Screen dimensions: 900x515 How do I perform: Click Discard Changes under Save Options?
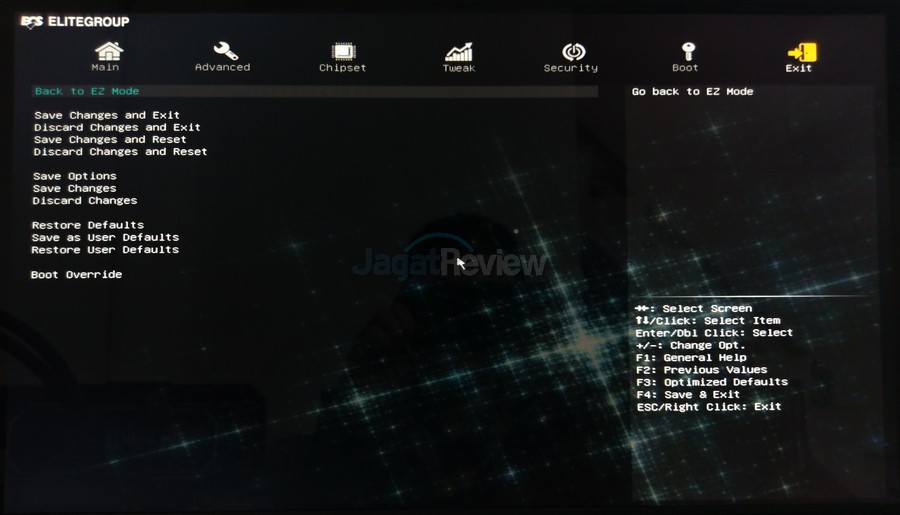tap(85, 201)
